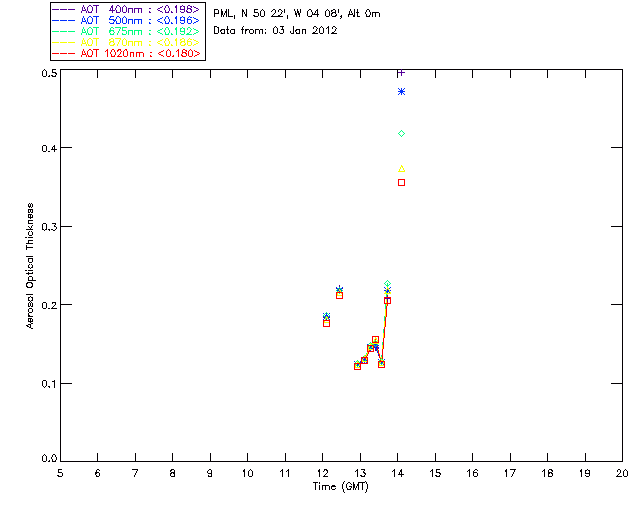
Task: Click the blue asterisk marker near 0.47
Action: 401,91
